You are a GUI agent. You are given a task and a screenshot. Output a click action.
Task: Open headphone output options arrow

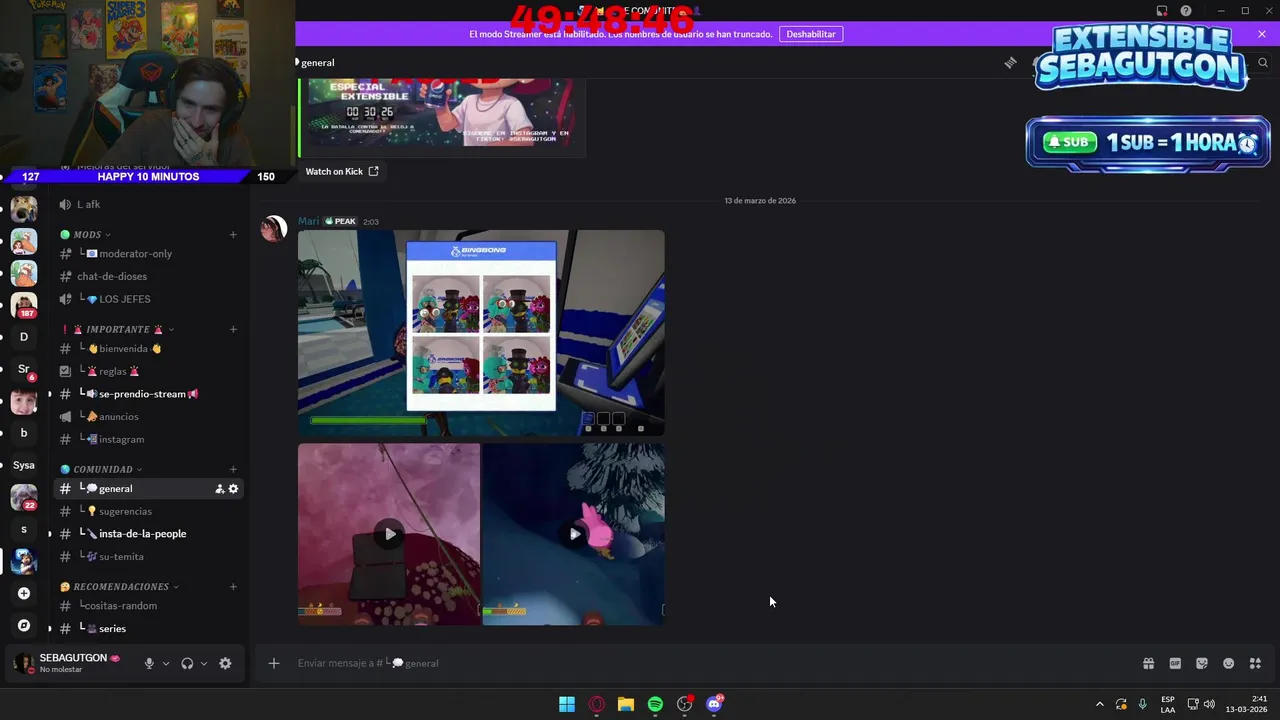coord(204,663)
